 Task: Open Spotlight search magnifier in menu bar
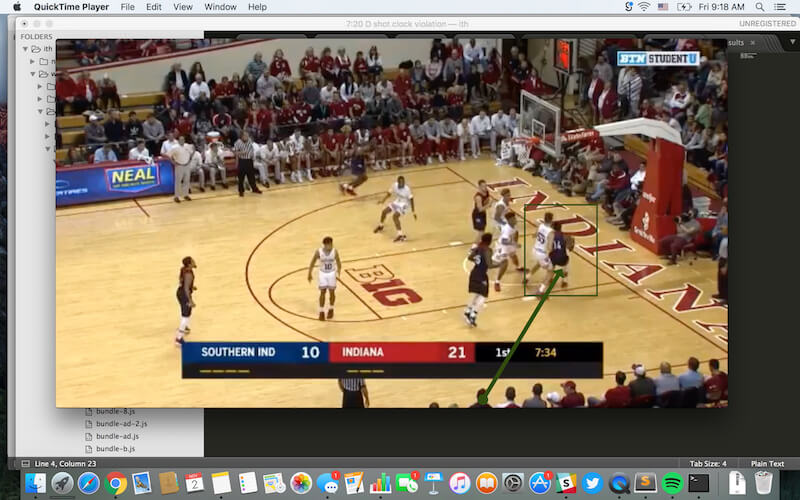[x=760, y=7]
